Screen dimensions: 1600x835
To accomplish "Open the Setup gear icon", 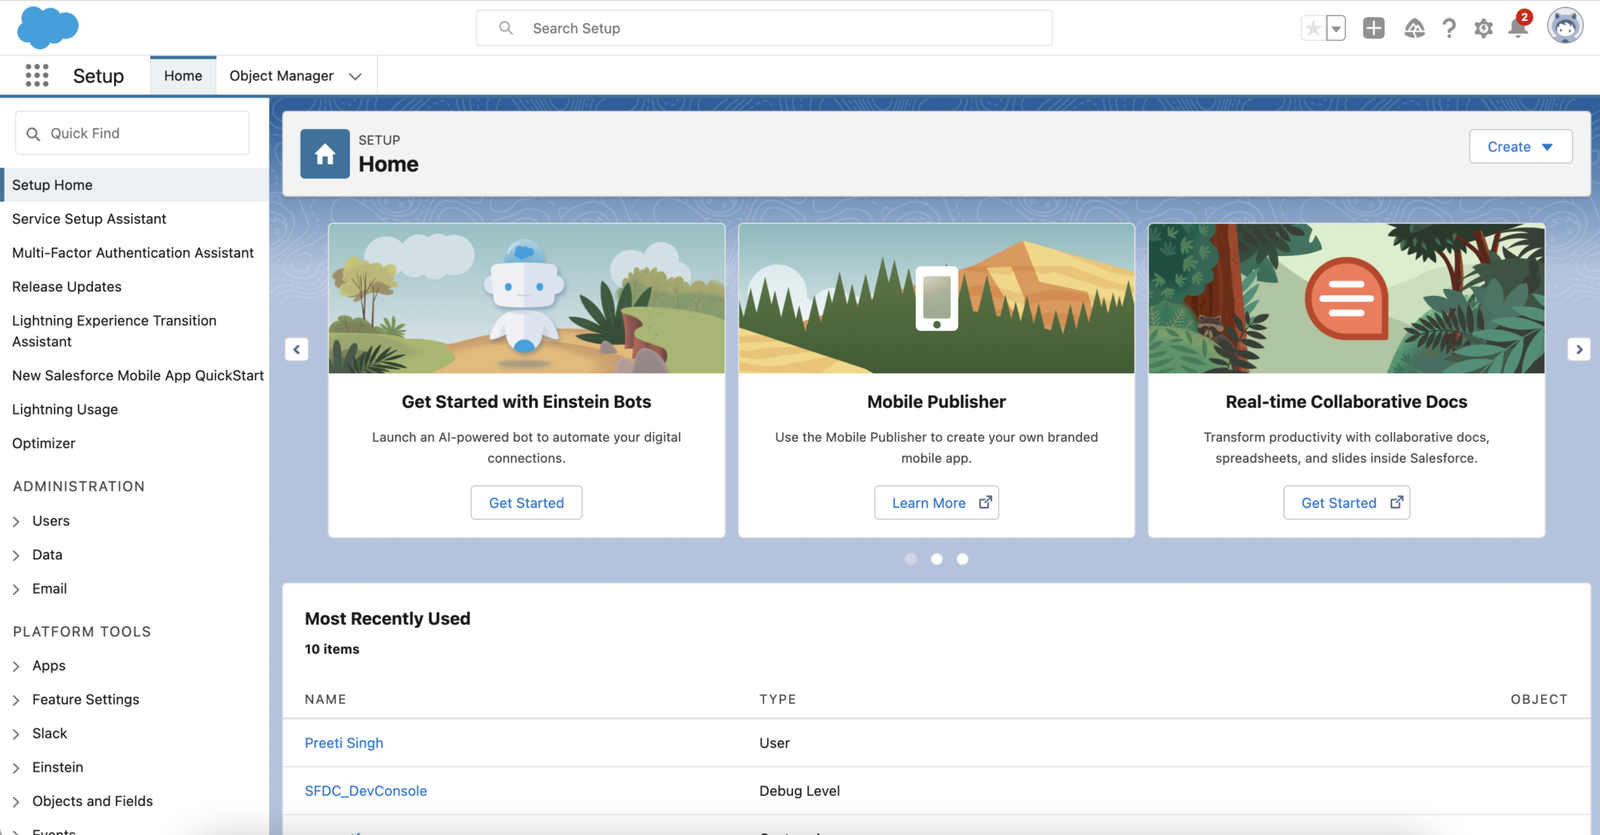I will [x=1484, y=28].
